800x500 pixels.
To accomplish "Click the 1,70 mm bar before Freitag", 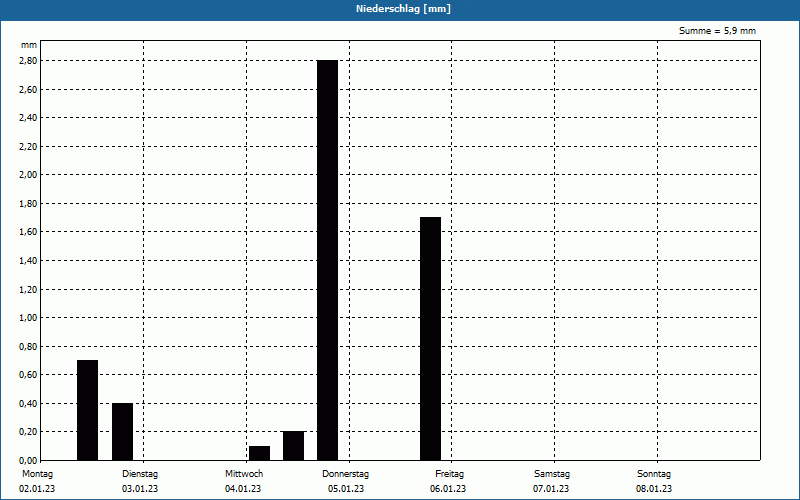I will tap(430, 339).
